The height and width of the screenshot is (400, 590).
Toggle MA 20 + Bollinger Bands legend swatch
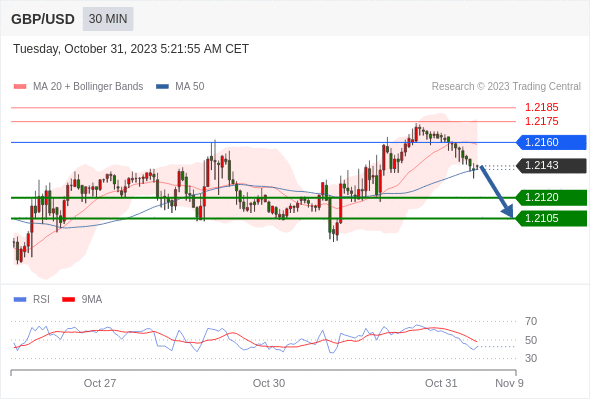tap(20, 87)
